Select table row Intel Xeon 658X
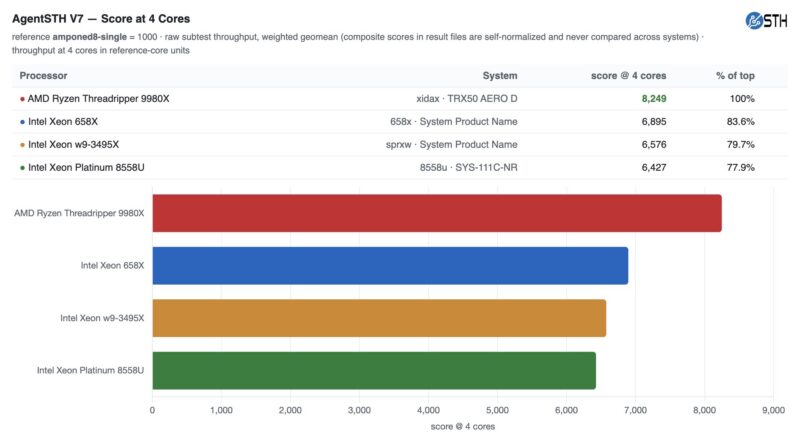The height and width of the screenshot is (443, 800). point(399,121)
